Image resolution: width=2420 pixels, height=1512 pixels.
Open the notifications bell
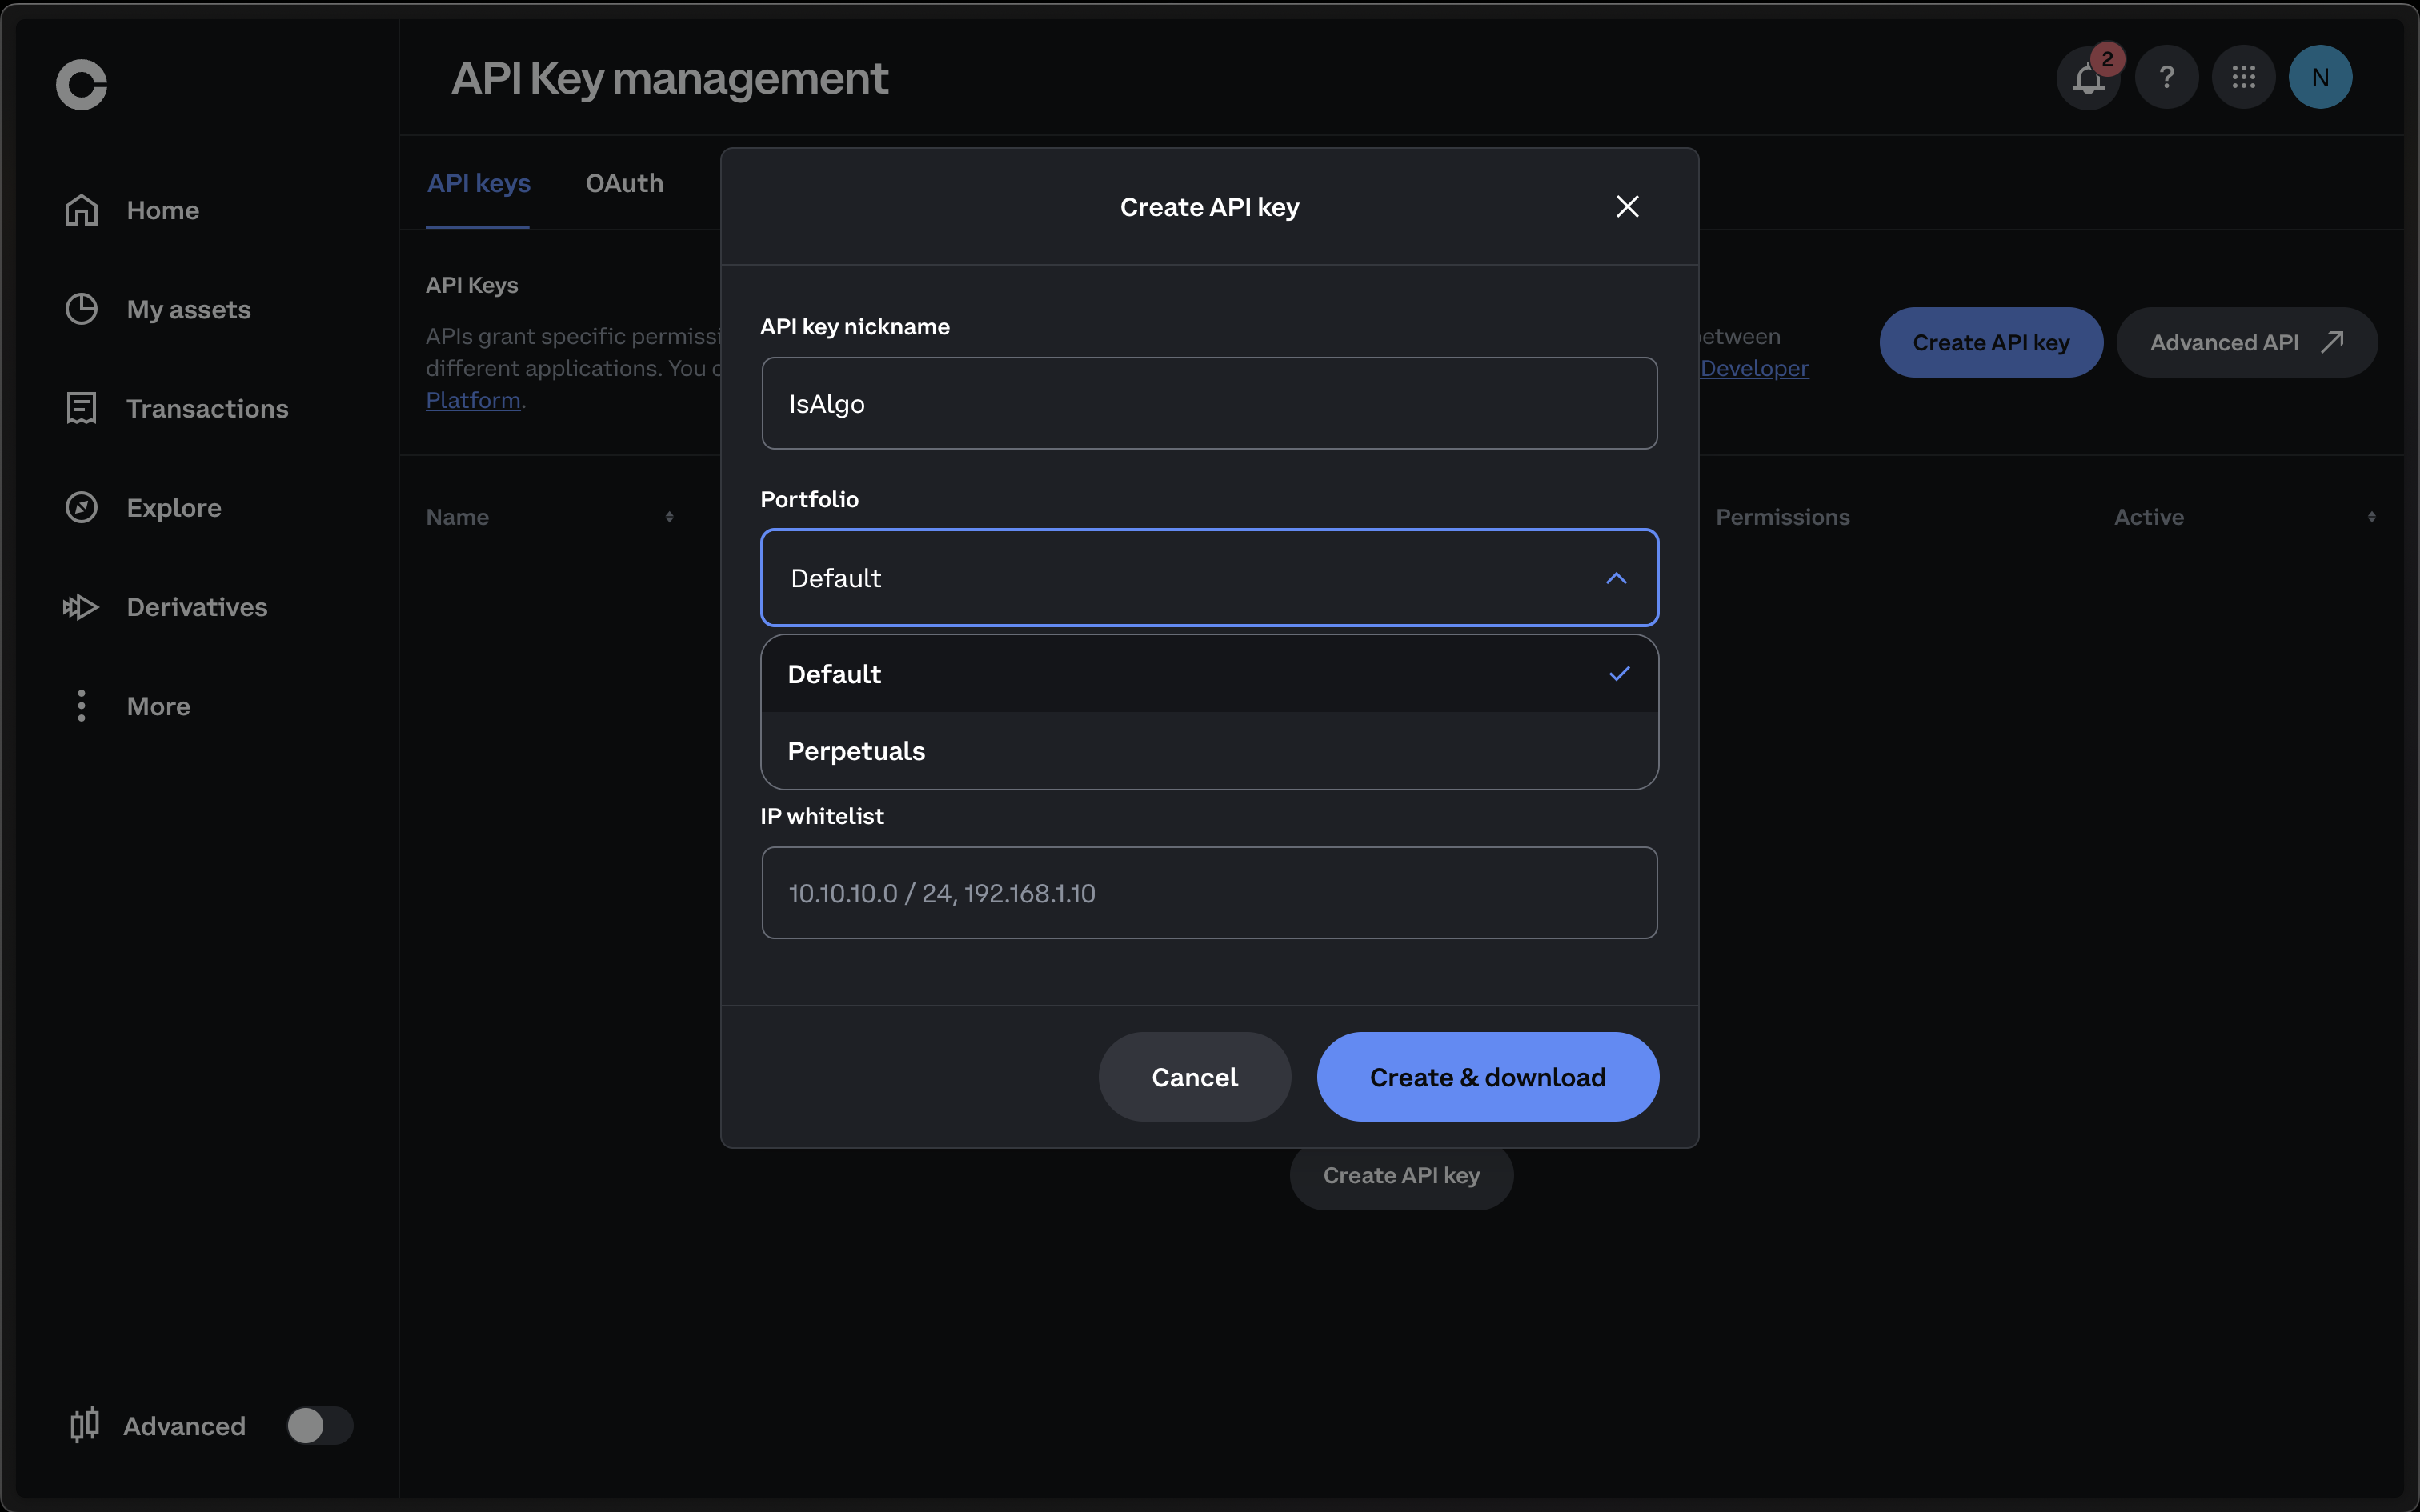point(2088,77)
